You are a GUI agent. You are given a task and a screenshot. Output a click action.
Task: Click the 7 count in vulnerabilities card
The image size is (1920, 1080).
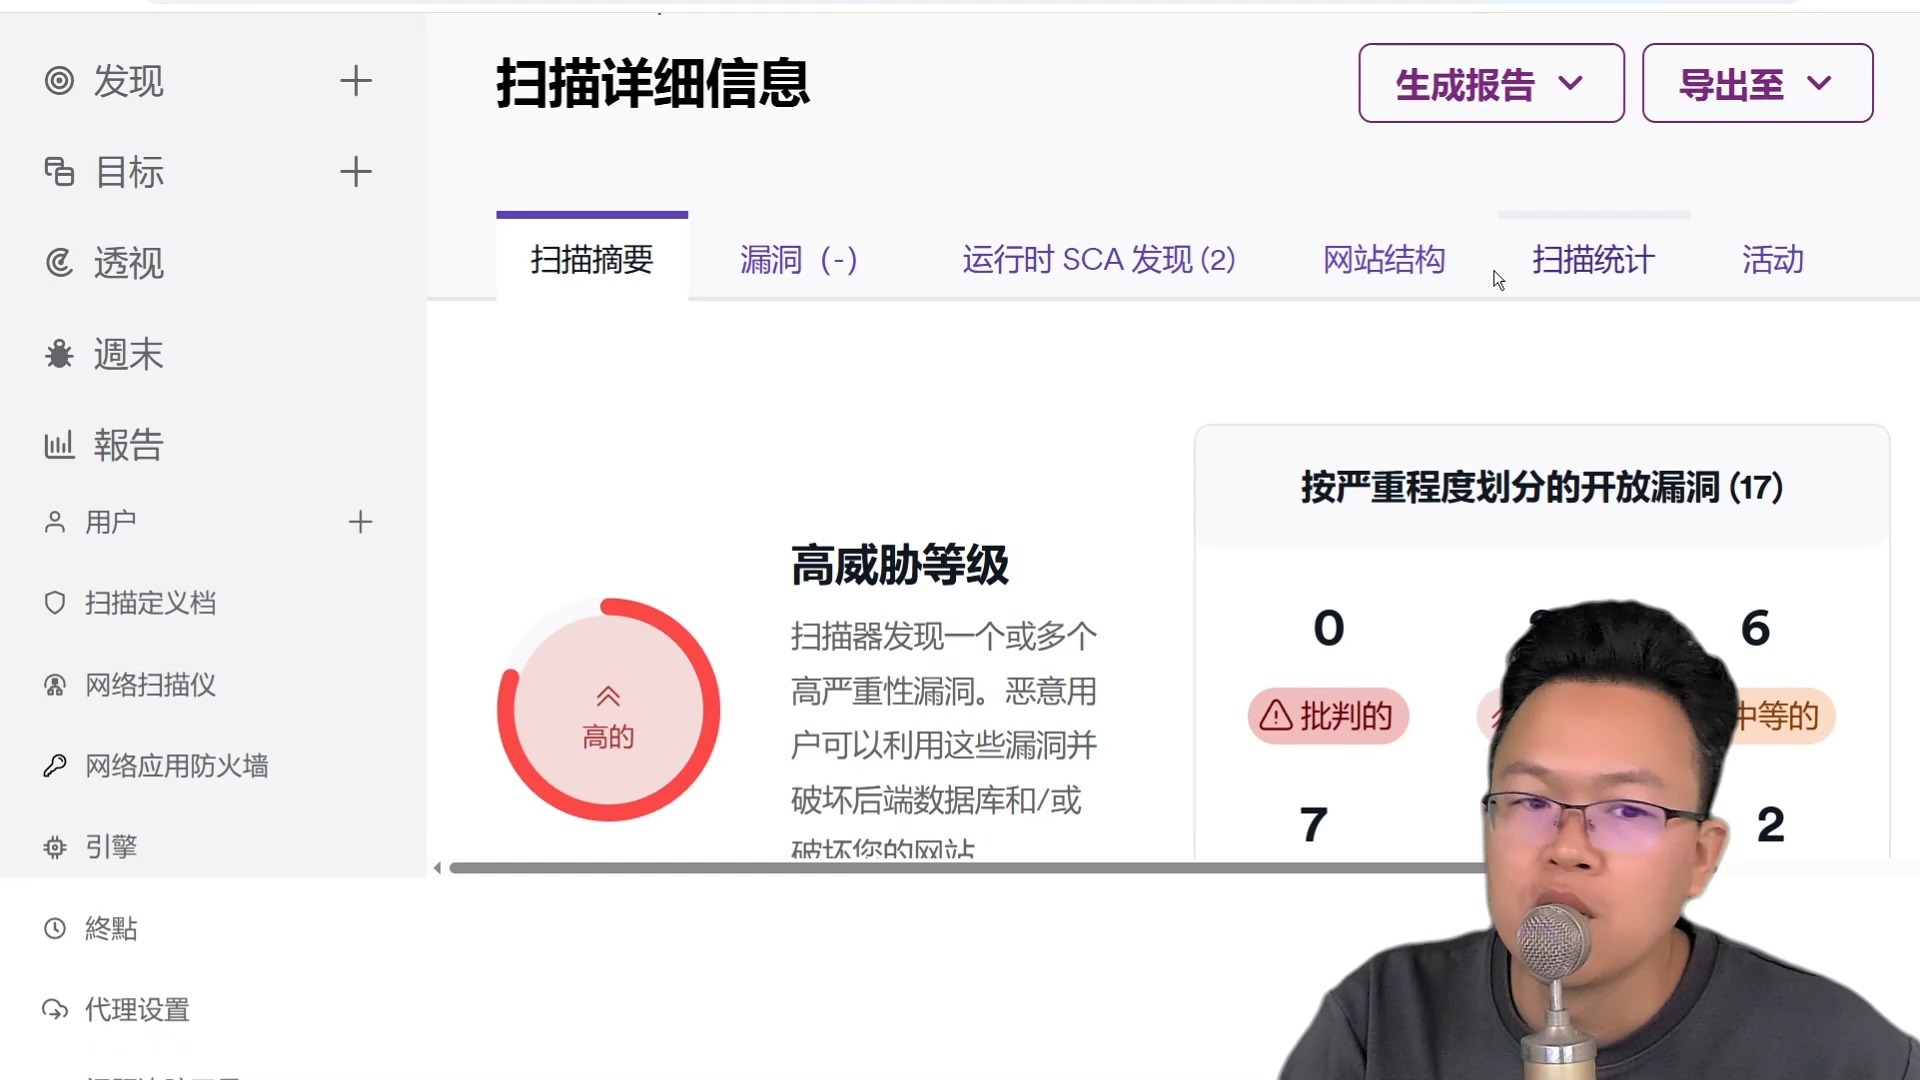tap(1314, 825)
